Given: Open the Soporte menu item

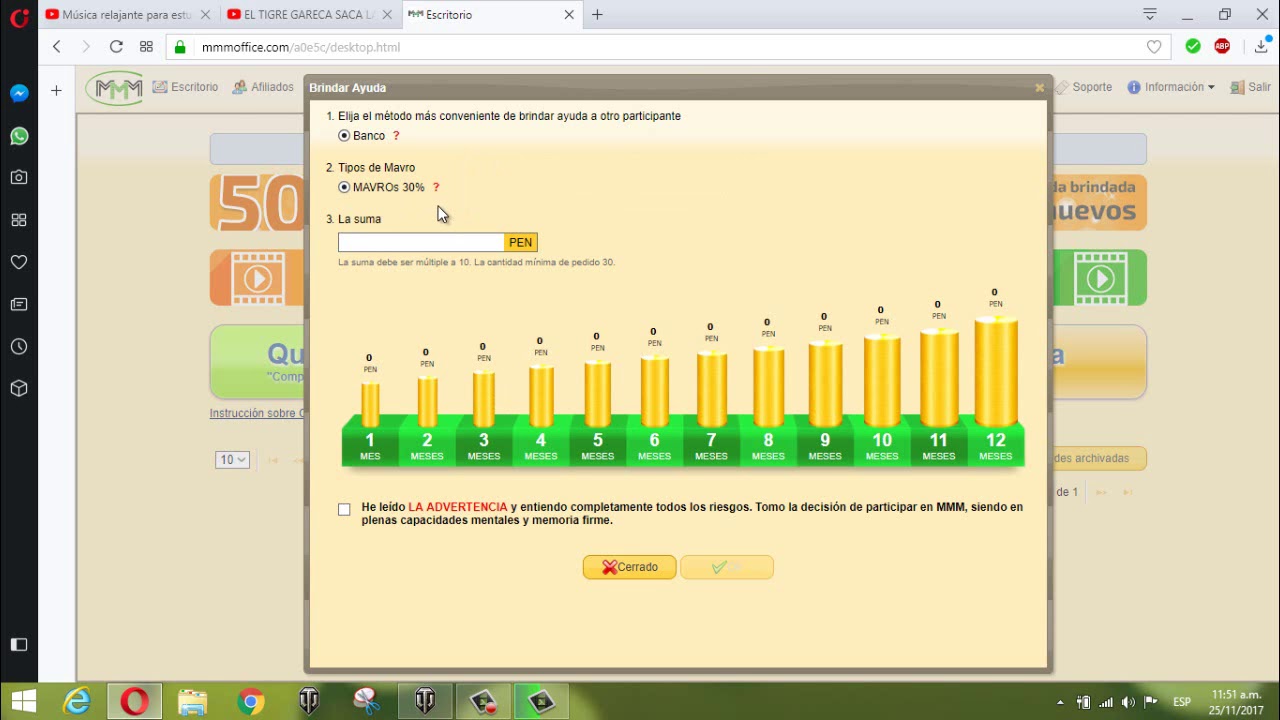Looking at the screenshot, I should click(1083, 87).
